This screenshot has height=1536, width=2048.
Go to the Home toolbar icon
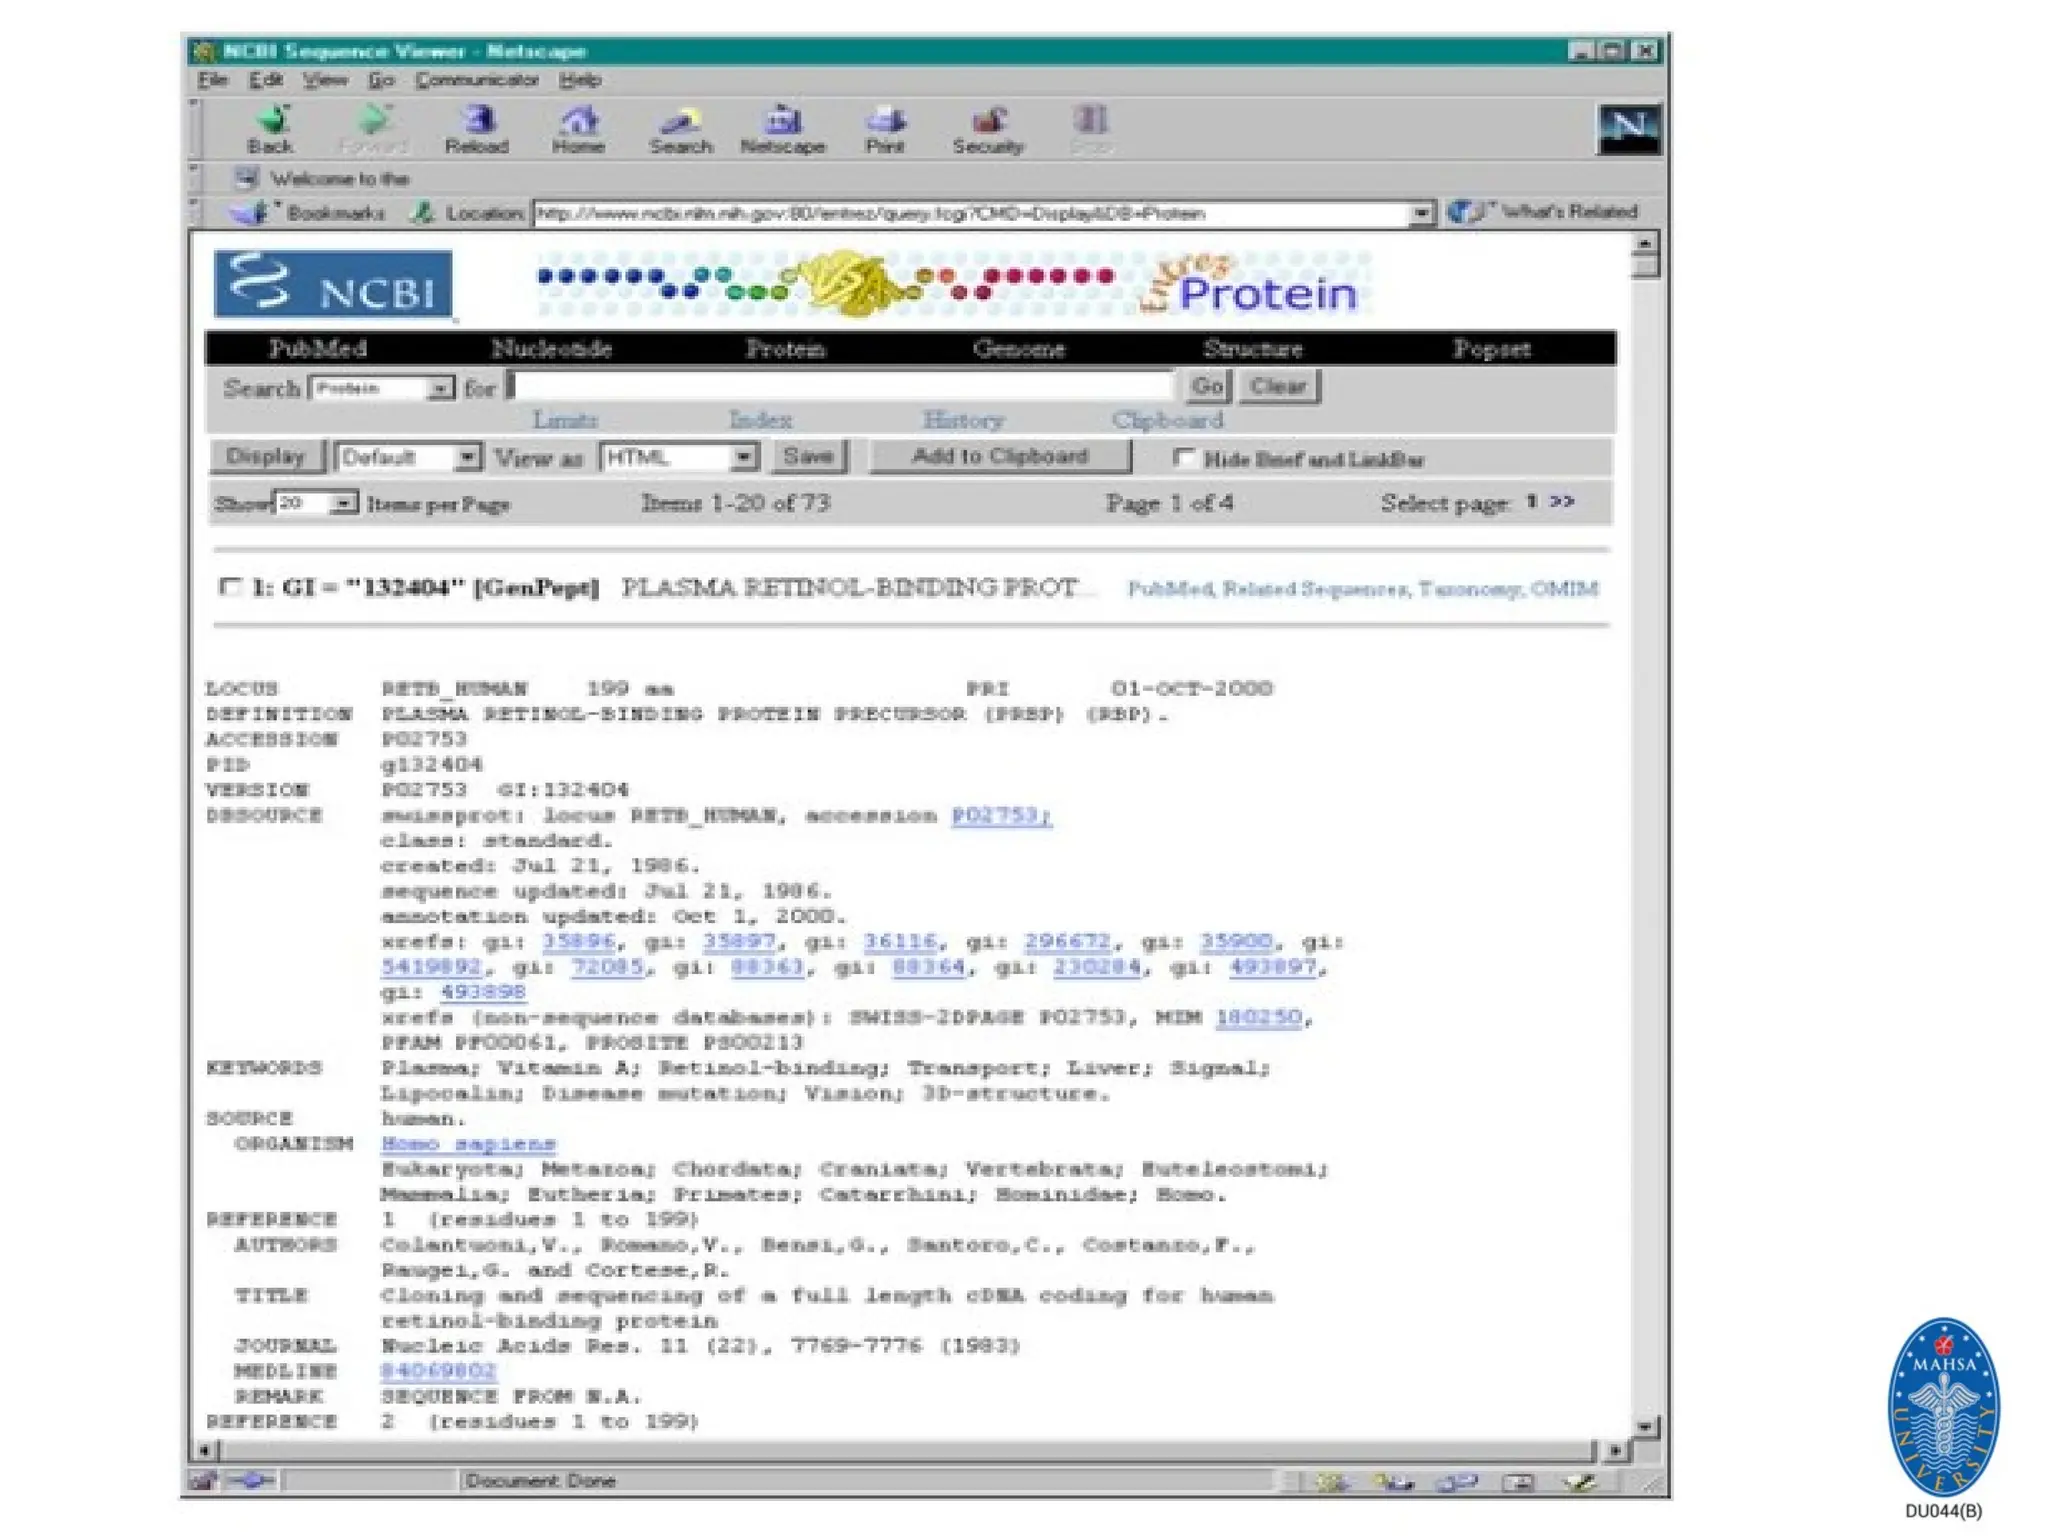[x=578, y=122]
